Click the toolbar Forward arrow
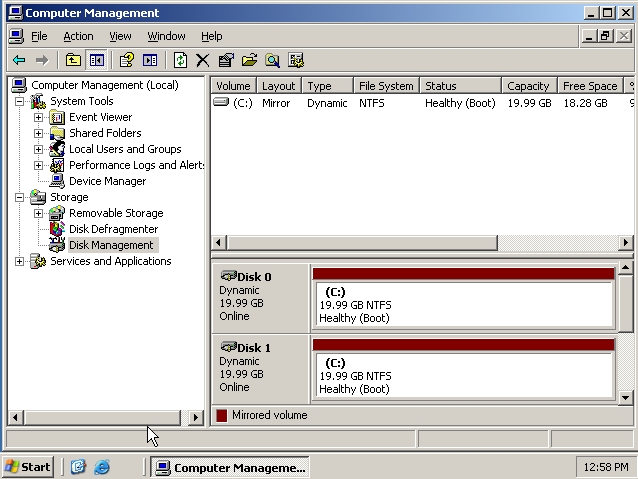The width and height of the screenshot is (638, 479). pos(42,60)
